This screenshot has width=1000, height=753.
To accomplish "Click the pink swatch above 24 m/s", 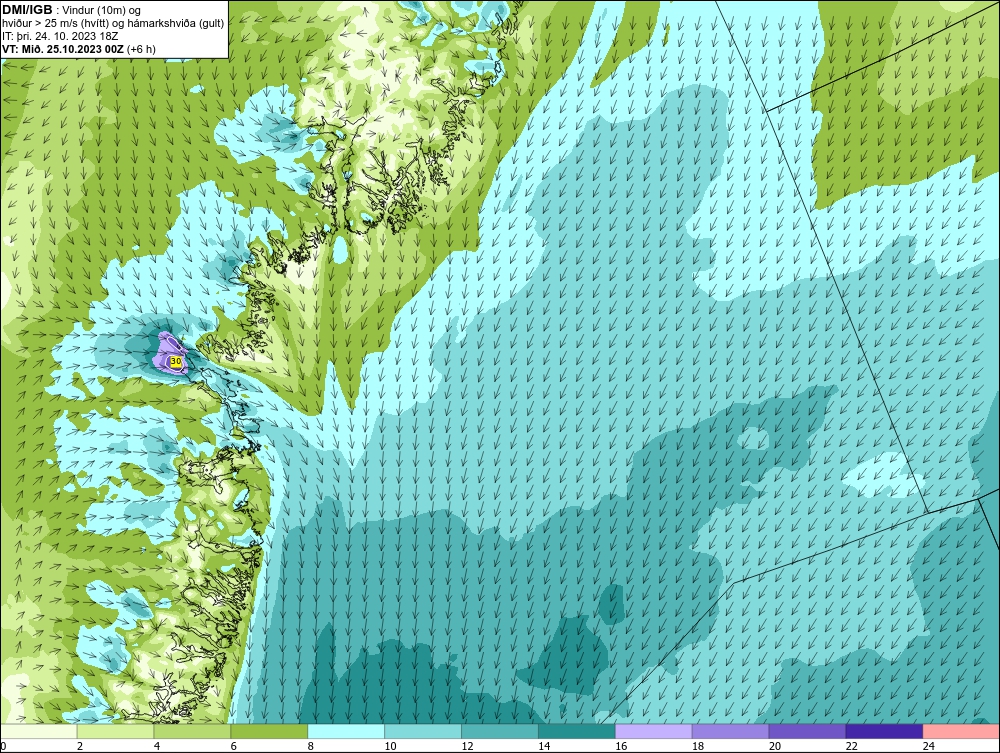I will pyautogui.click(x=961, y=731).
